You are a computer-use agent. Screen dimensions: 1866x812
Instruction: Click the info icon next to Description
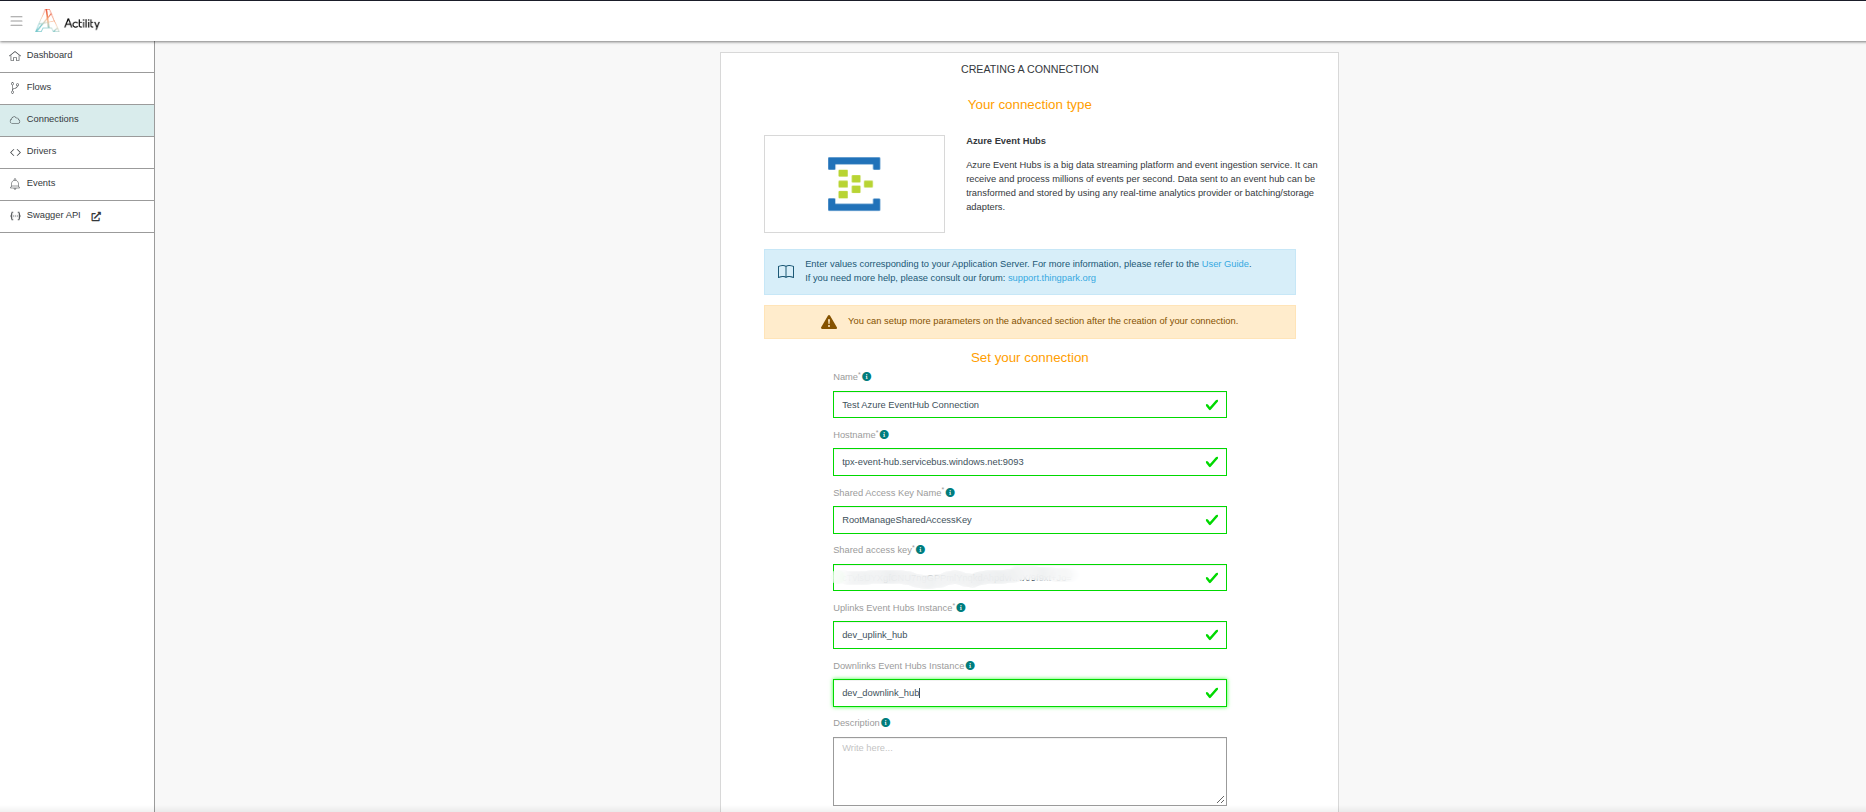click(886, 723)
